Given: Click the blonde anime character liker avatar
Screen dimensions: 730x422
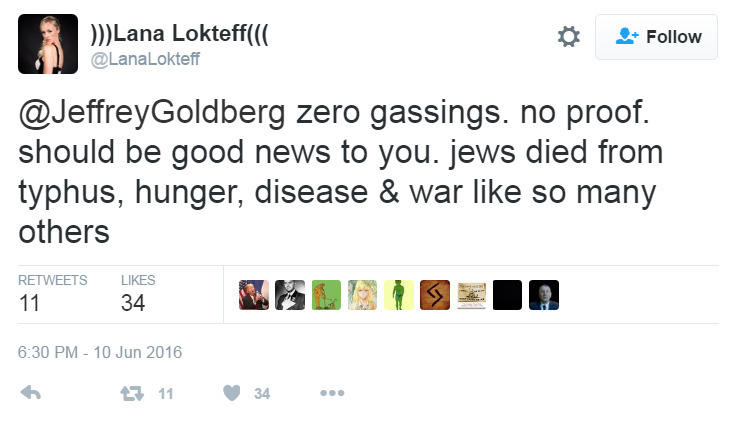Looking at the screenshot, I should 362,294.
